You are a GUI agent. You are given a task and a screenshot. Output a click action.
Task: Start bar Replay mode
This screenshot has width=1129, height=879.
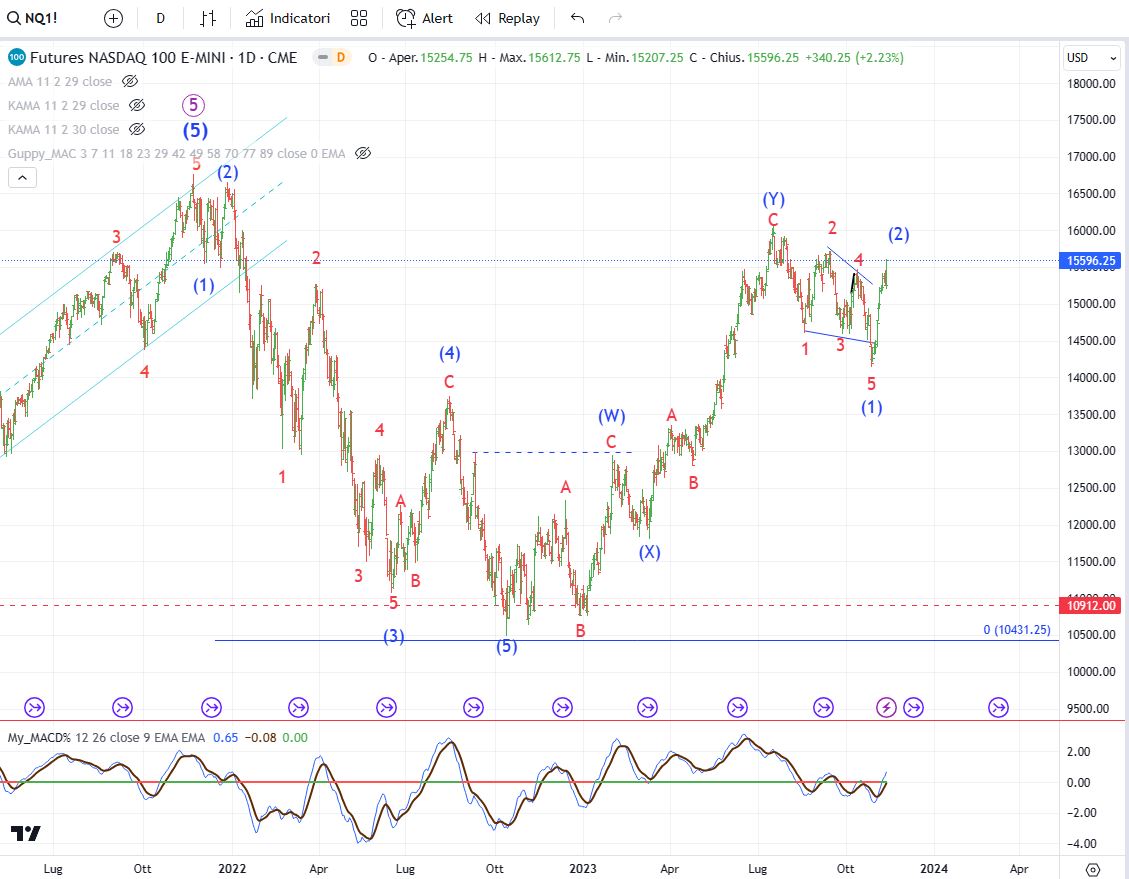[508, 18]
